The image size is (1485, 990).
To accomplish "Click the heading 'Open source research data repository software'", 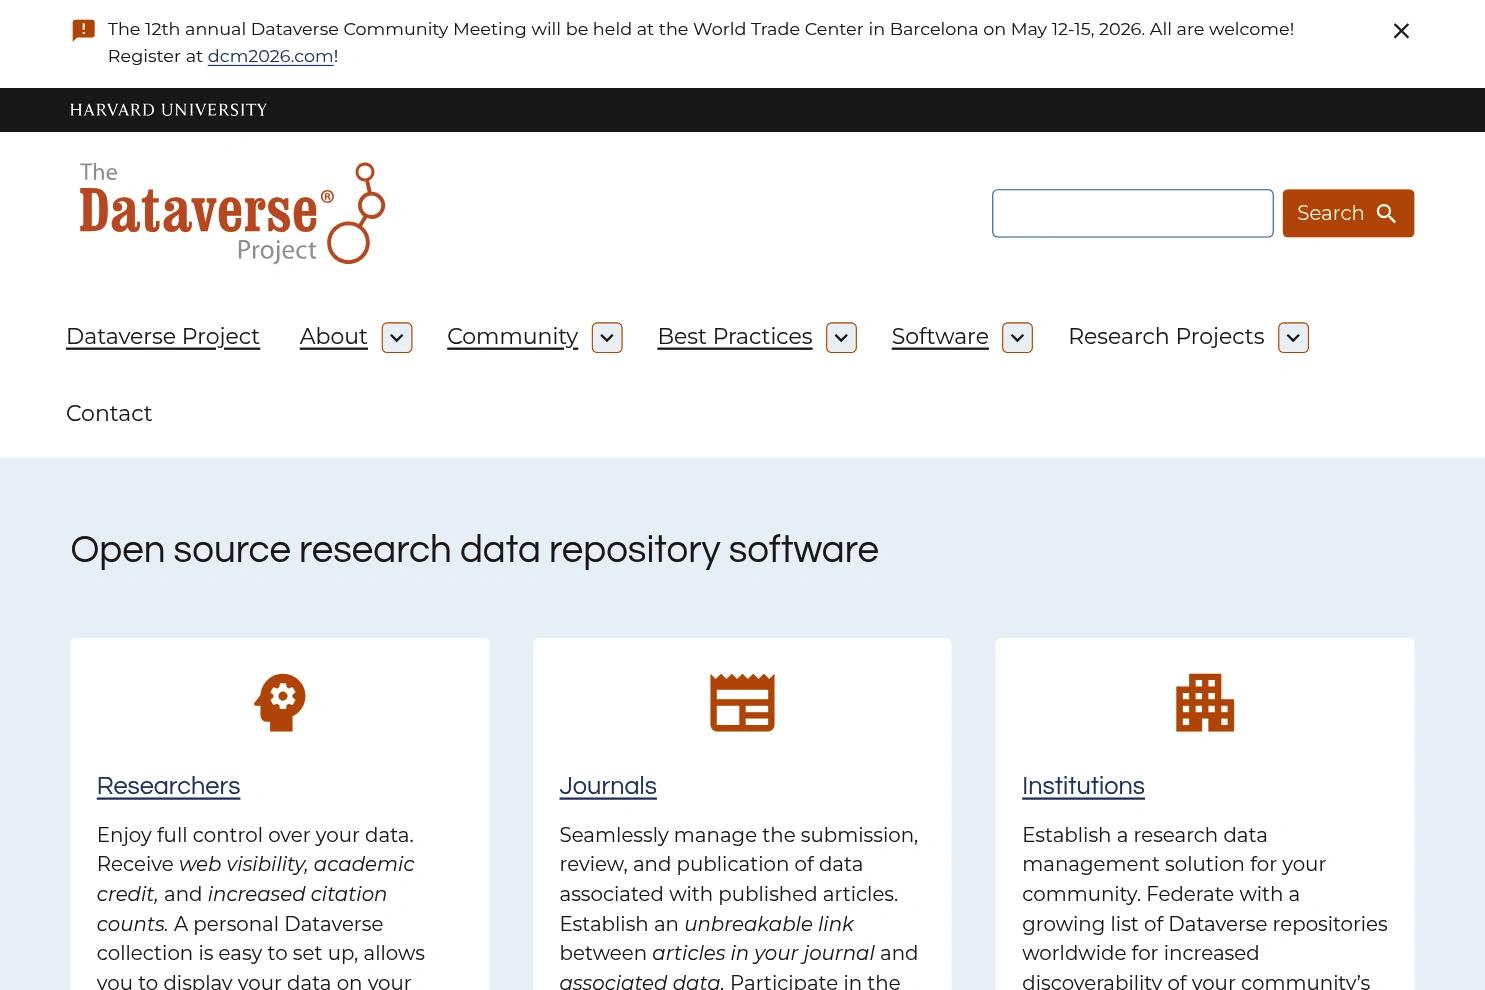I will click(474, 550).
